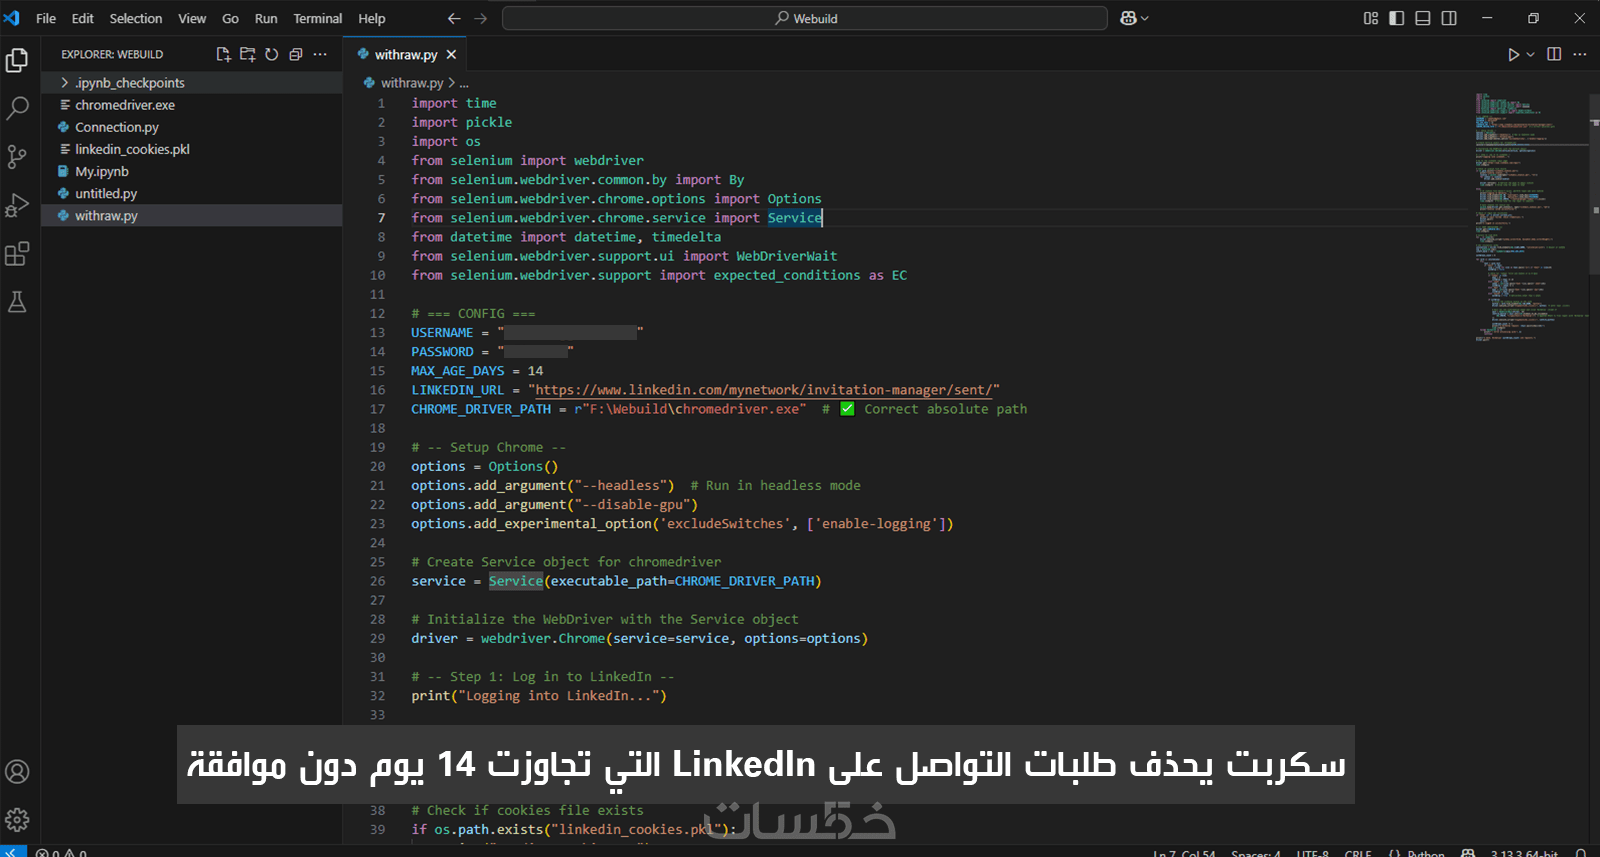1600x857 pixels.
Task: Open the LinkedIn invitation-manager URL in code
Action: pyautogui.click(x=762, y=390)
